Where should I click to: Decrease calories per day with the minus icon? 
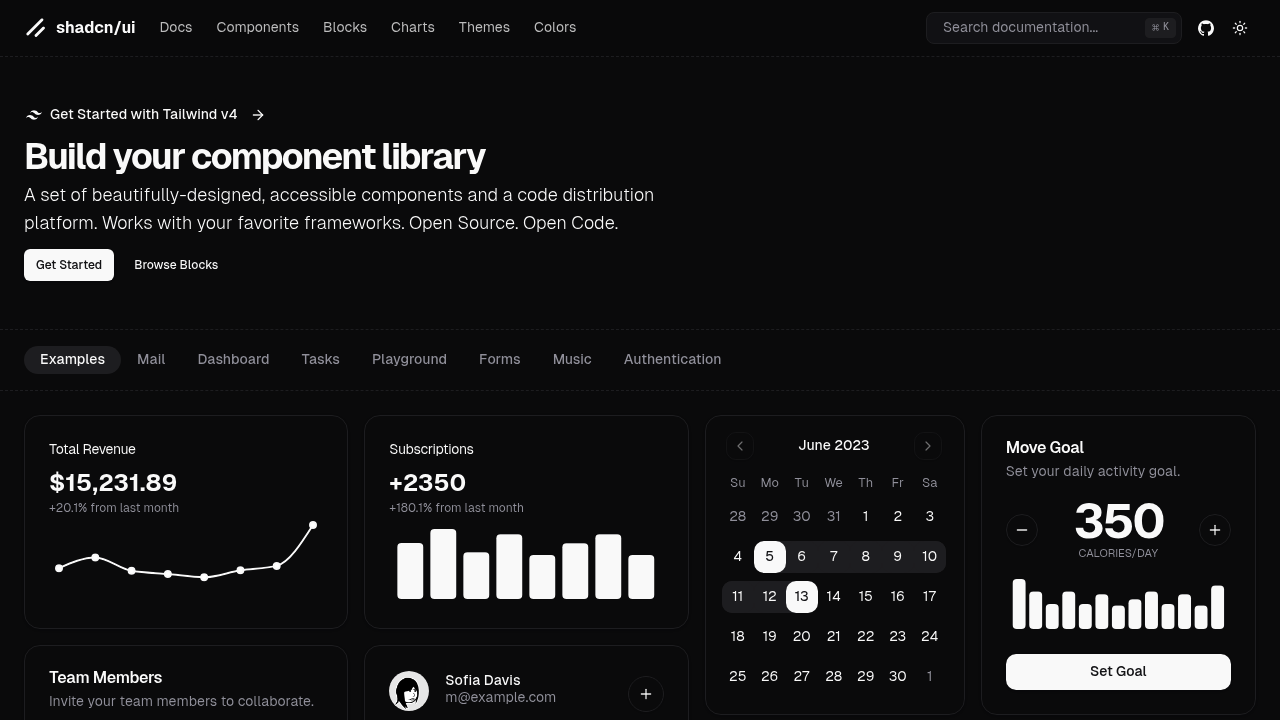[1022, 530]
